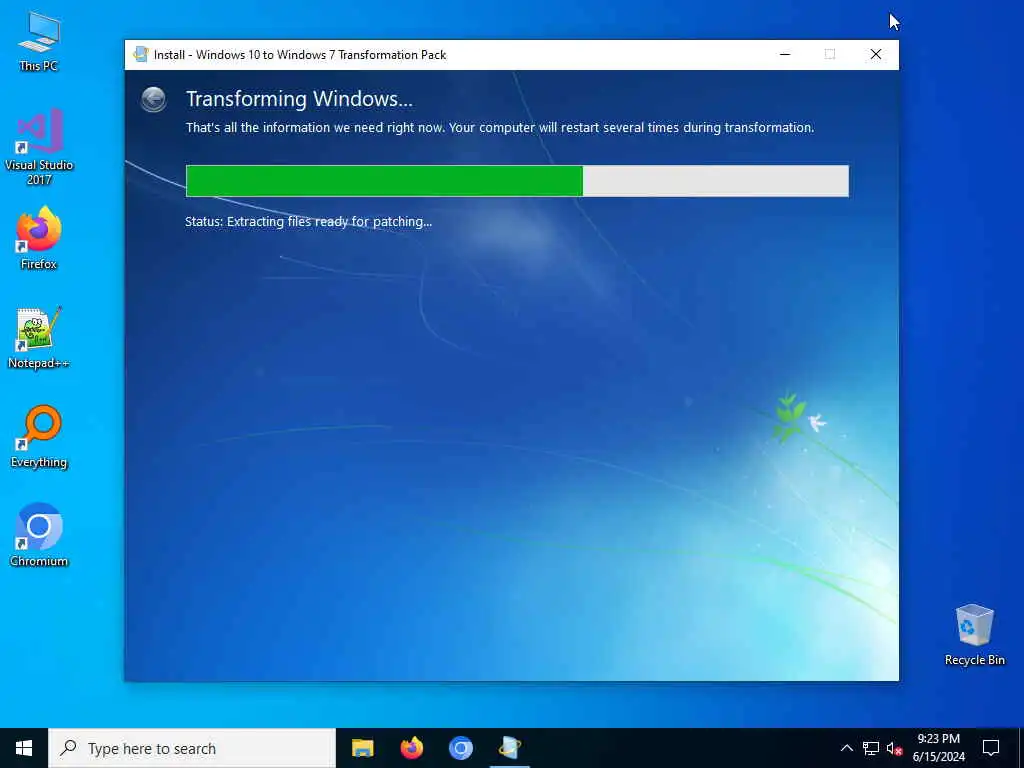This screenshot has height=768, width=1024.
Task: Click the installer window title text
Action: (x=300, y=55)
